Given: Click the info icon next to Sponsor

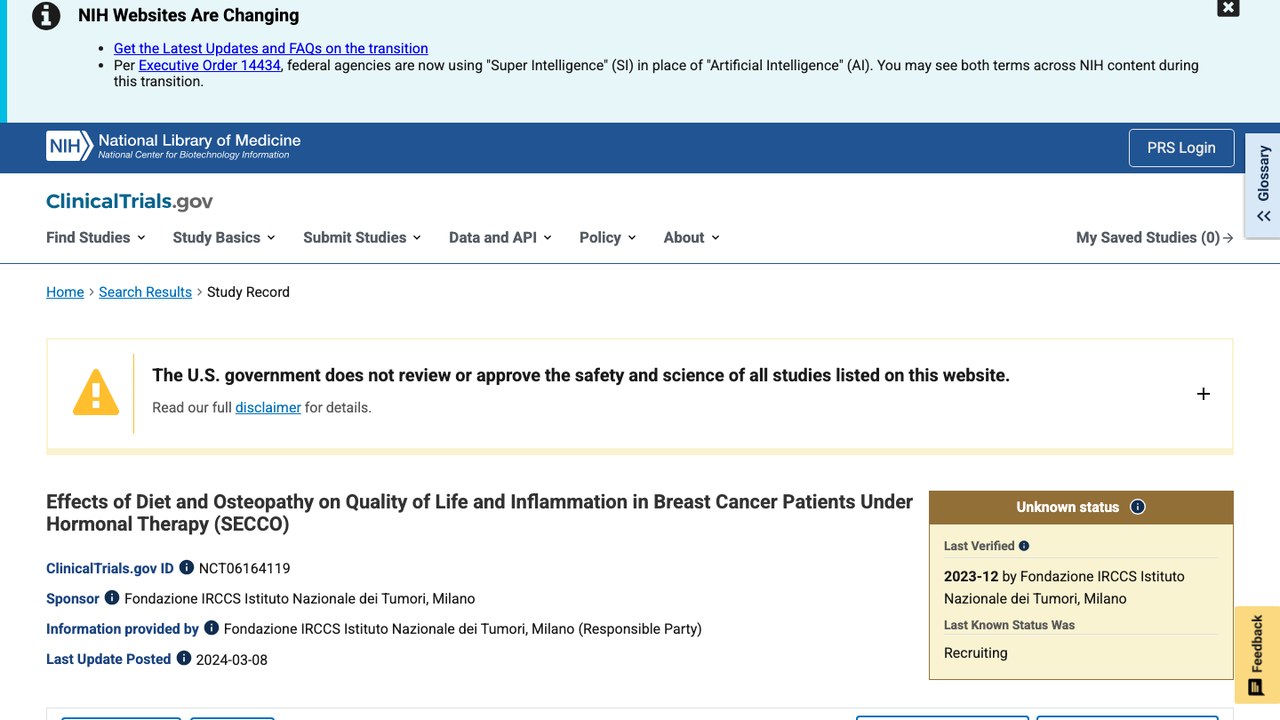Looking at the screenshot, I should [x=112, y=597].
